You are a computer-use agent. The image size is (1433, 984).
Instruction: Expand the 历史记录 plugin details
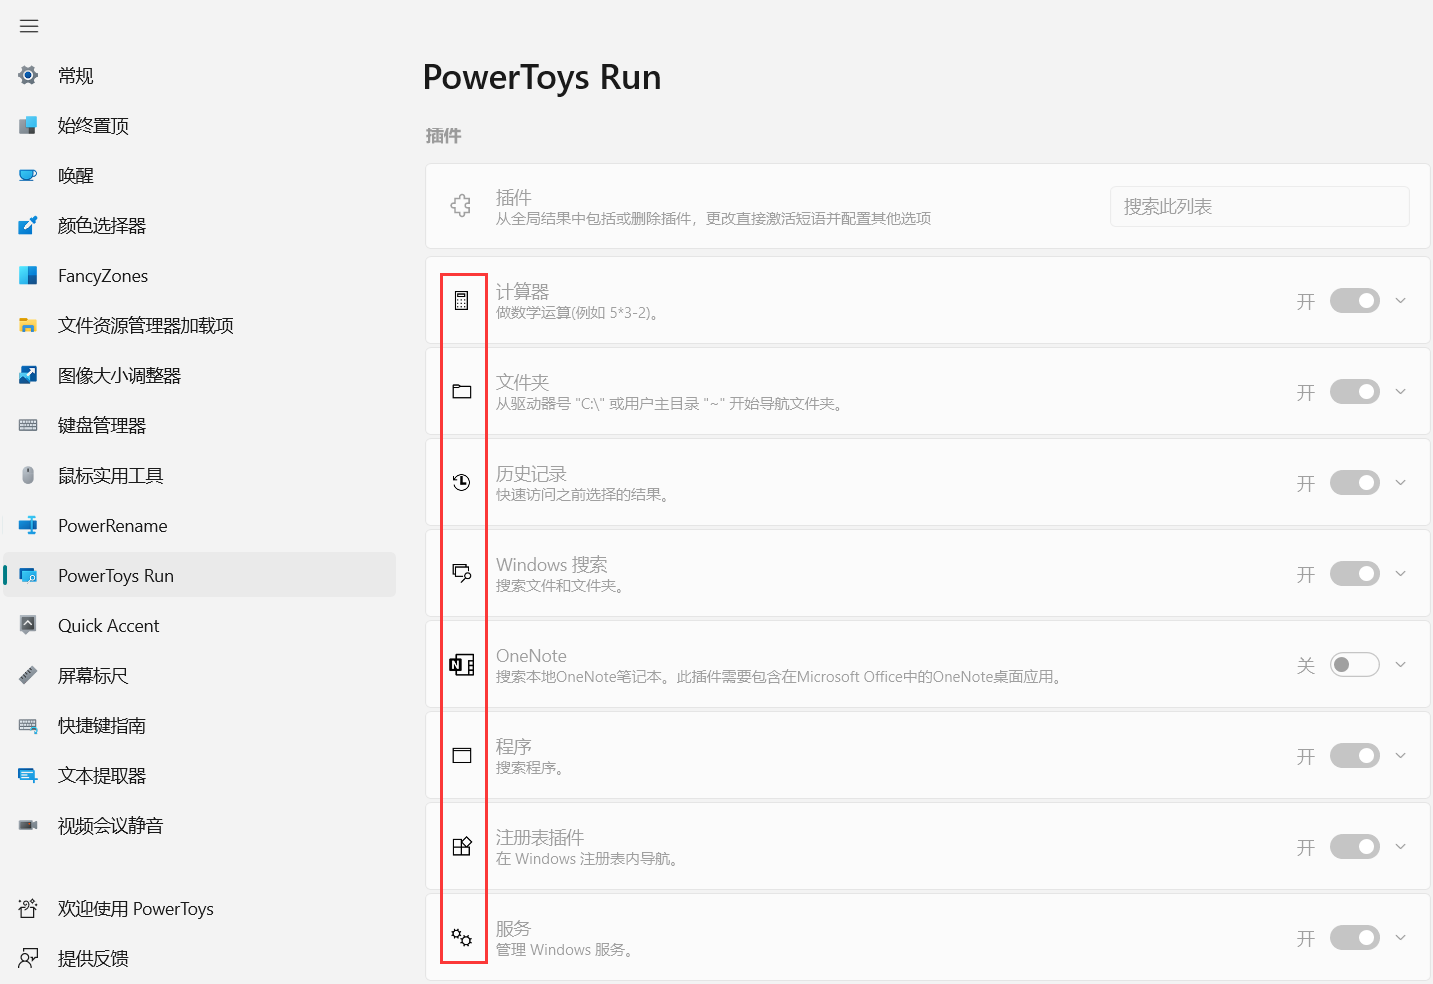pyautogui.click(x=1400, y=482)
